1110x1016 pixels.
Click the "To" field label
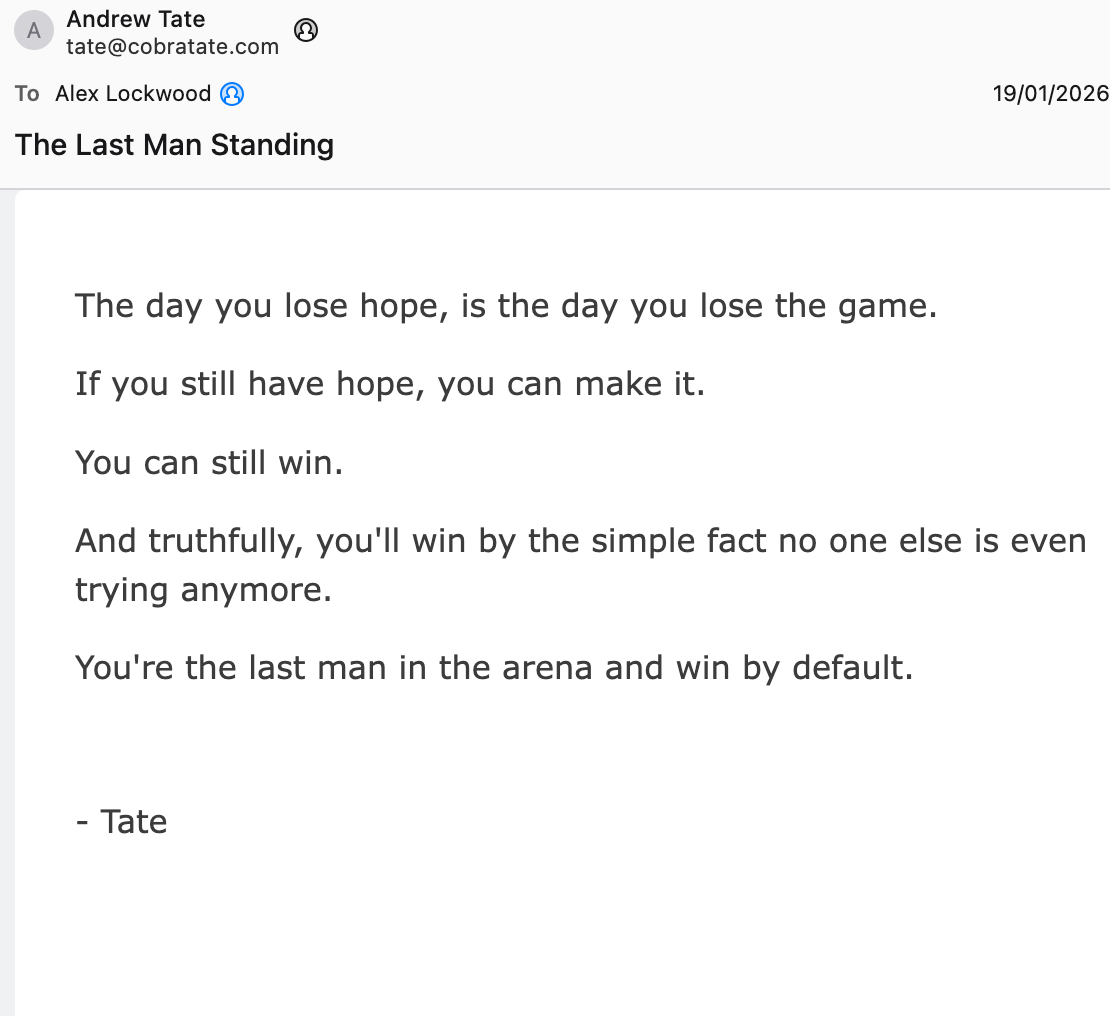[27, 94]
